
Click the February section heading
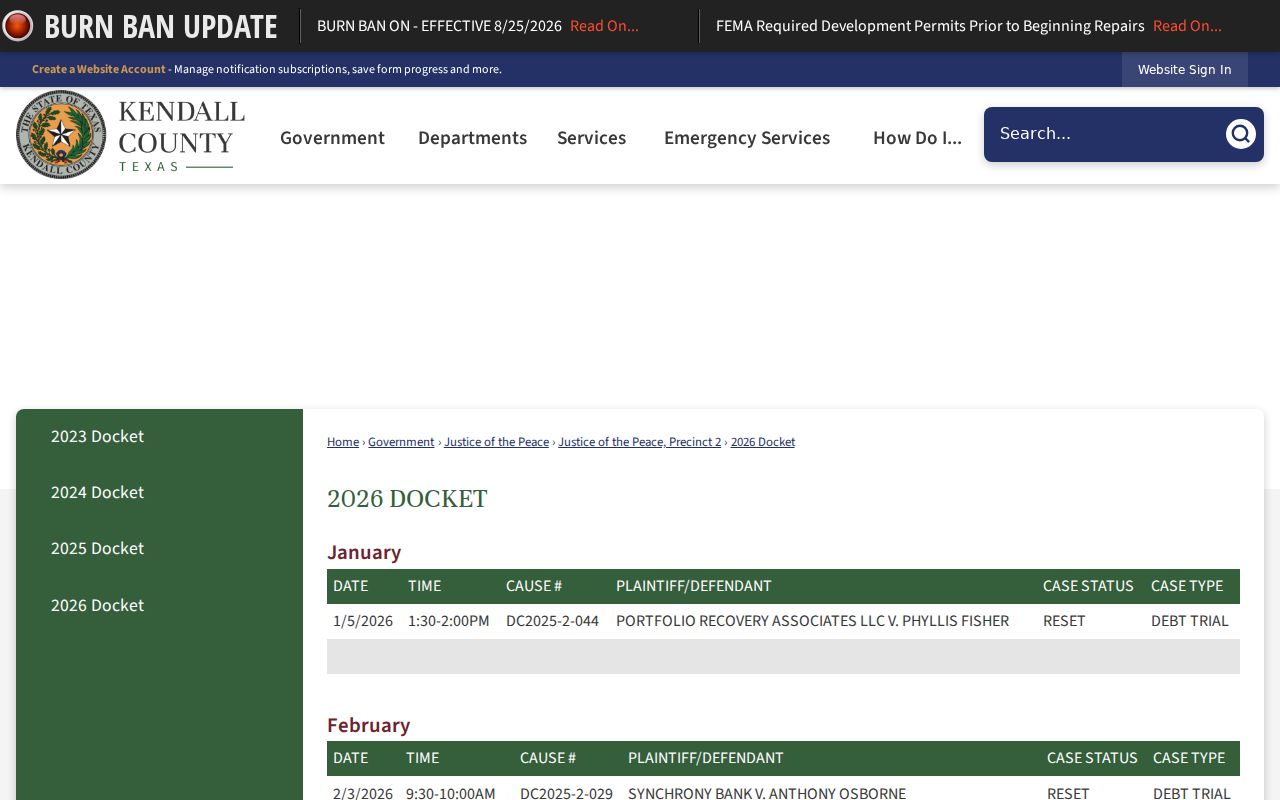[368, 725]
